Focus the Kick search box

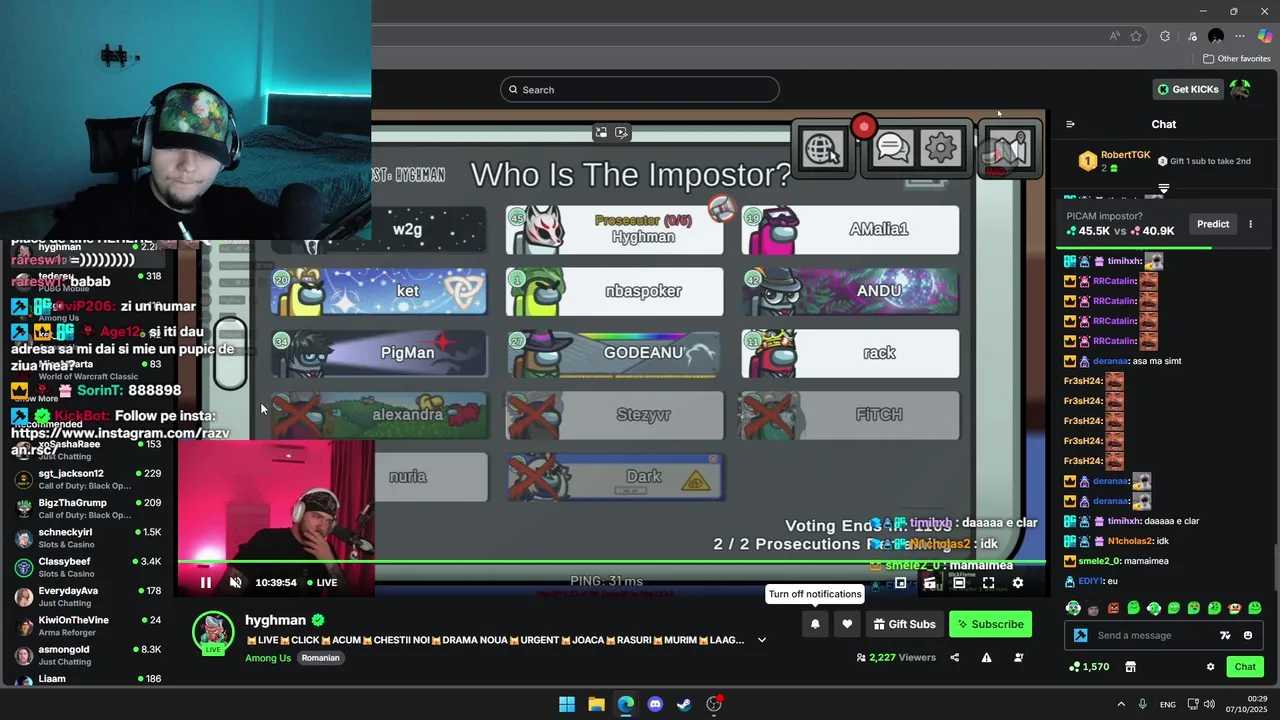click(x=640, y=90)
